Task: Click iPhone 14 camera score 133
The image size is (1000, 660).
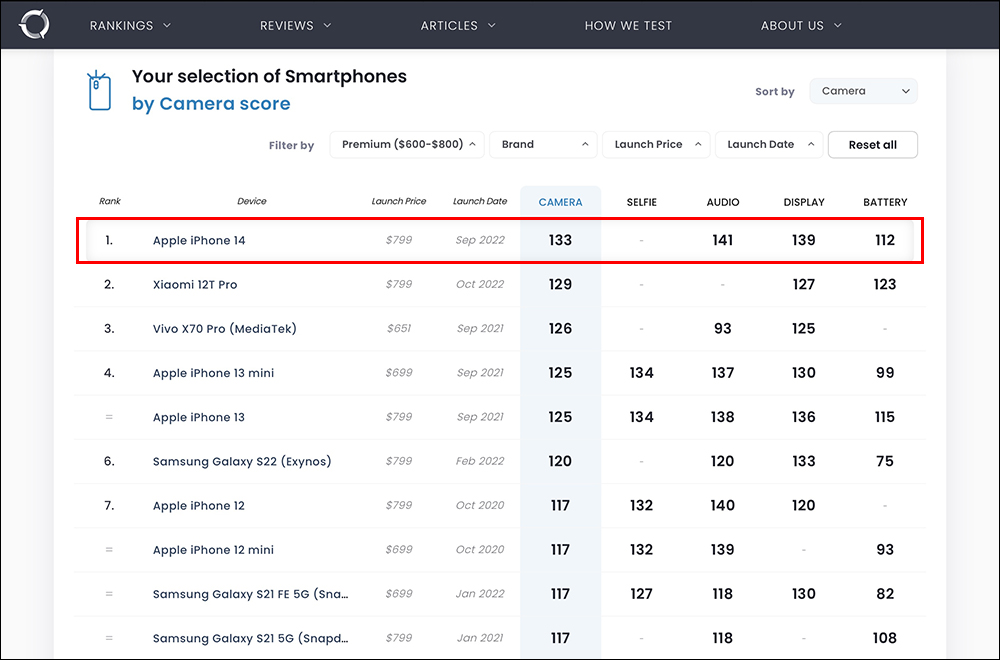Action: (560, 240)
